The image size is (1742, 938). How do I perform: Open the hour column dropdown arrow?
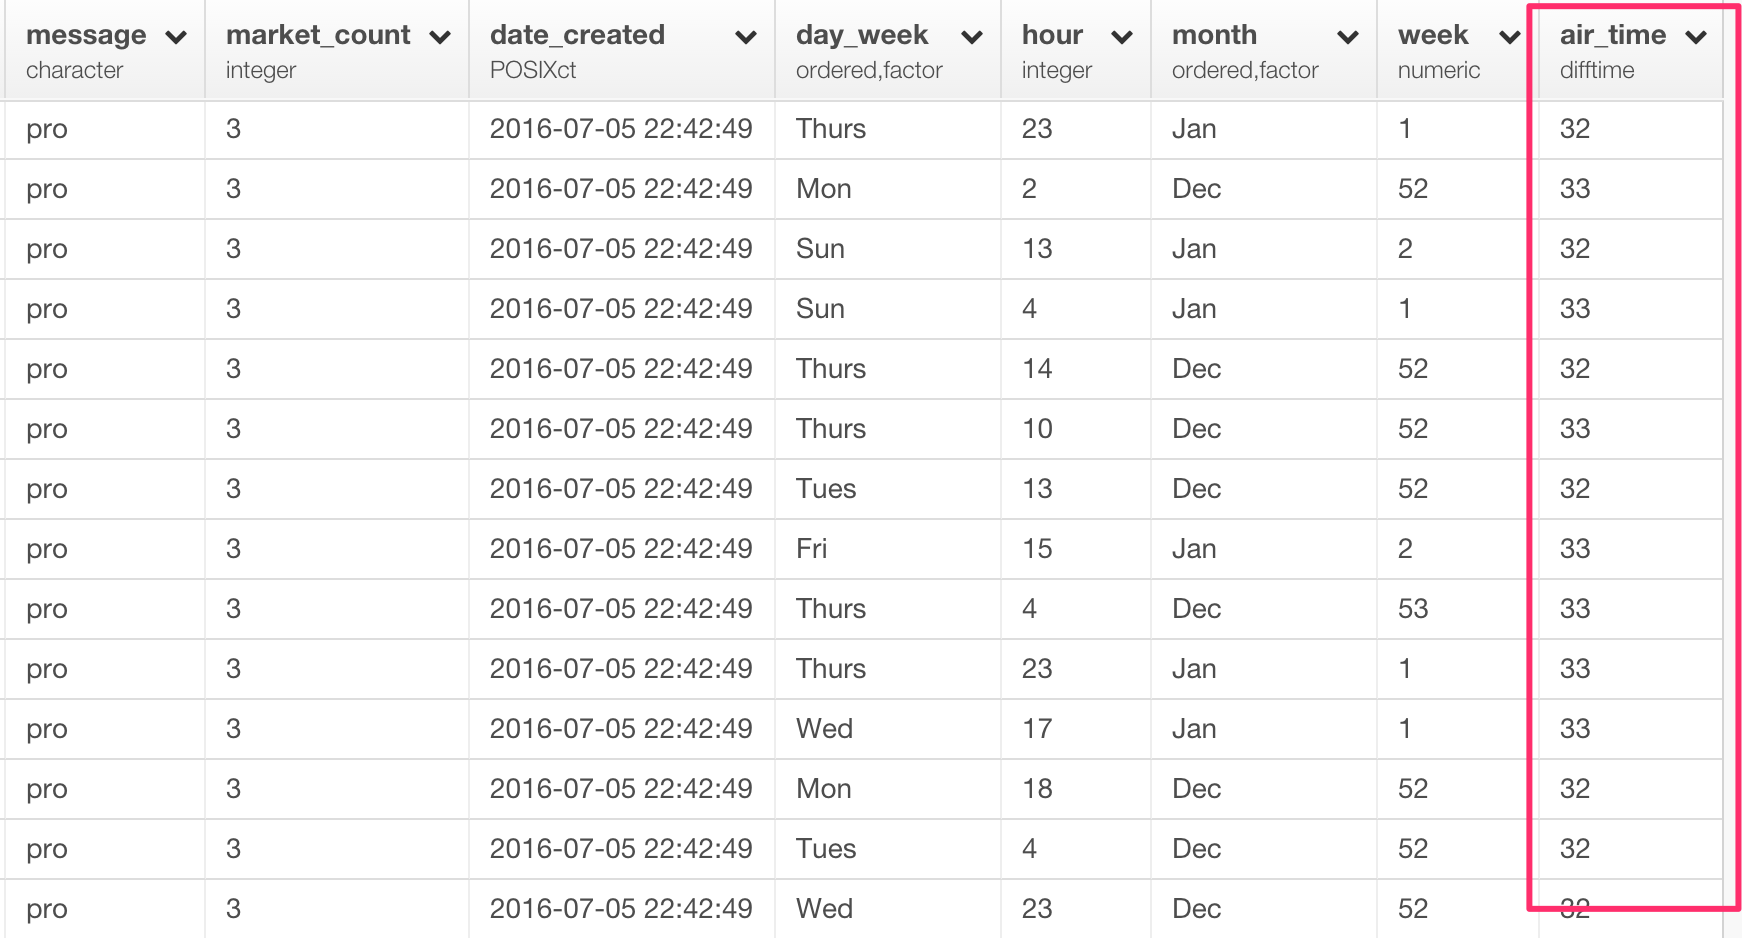[1122, 38]
